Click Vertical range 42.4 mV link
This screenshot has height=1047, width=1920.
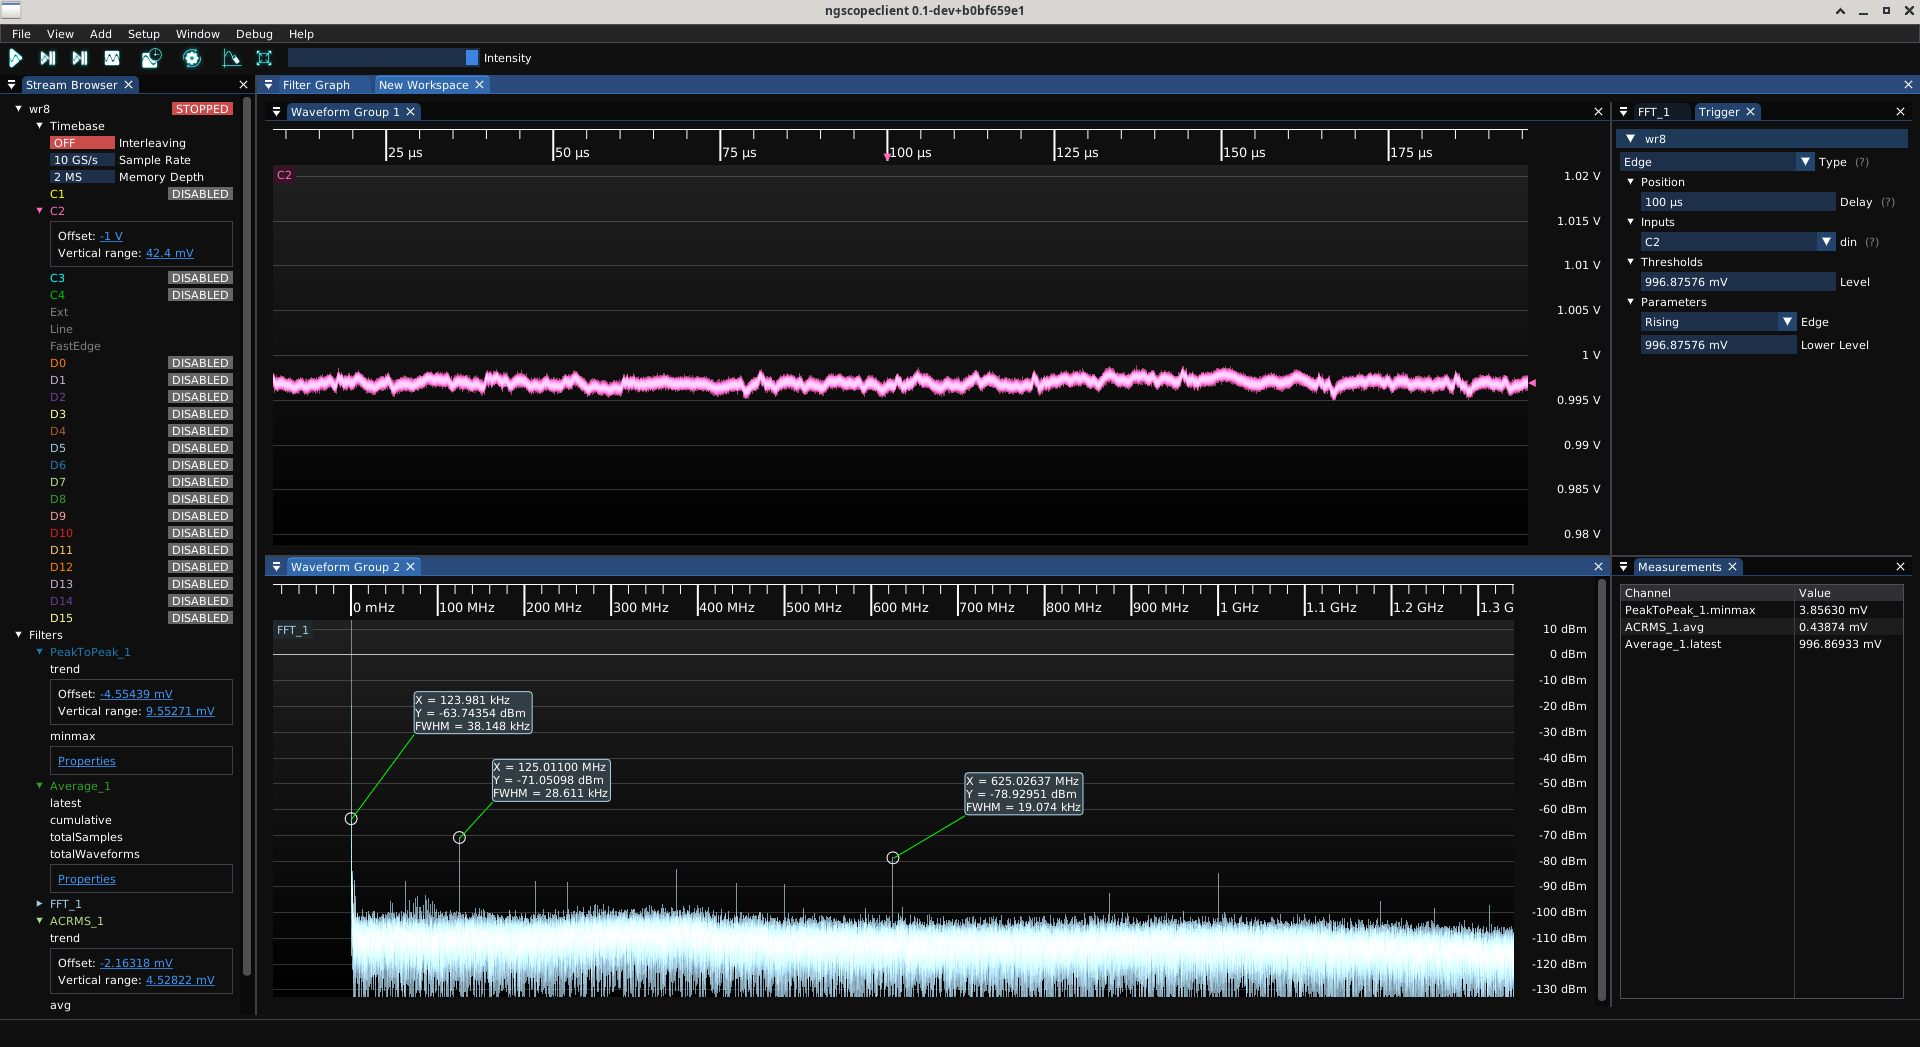(170, 254)
